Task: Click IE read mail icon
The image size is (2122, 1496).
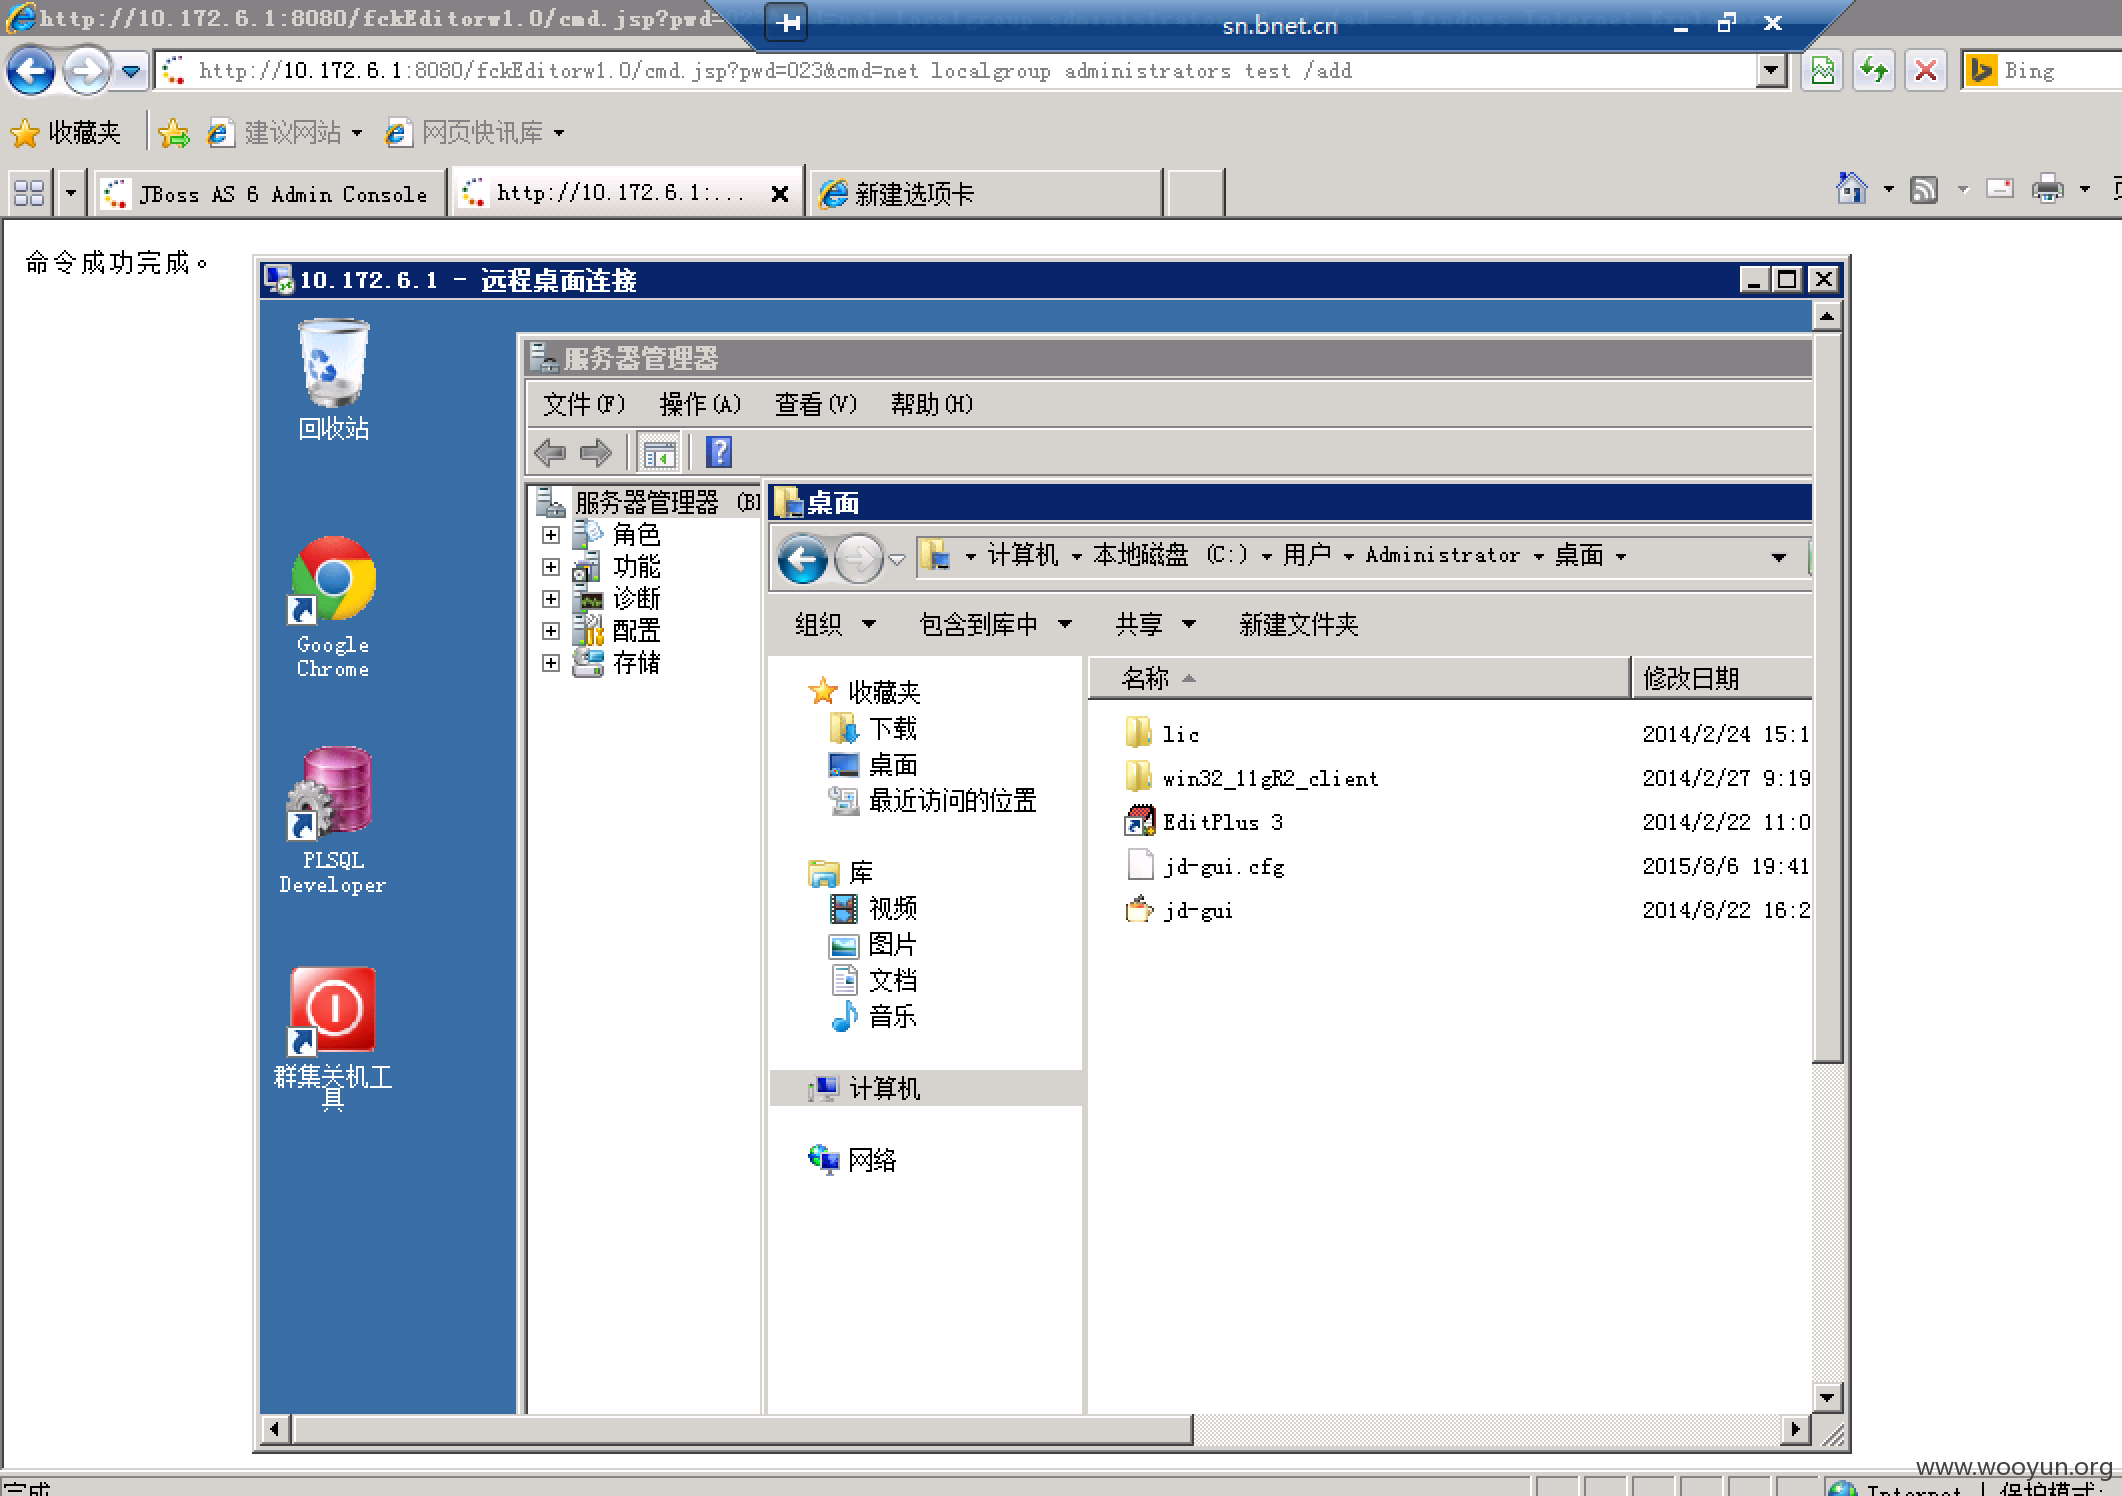Action: point(1999,188)
